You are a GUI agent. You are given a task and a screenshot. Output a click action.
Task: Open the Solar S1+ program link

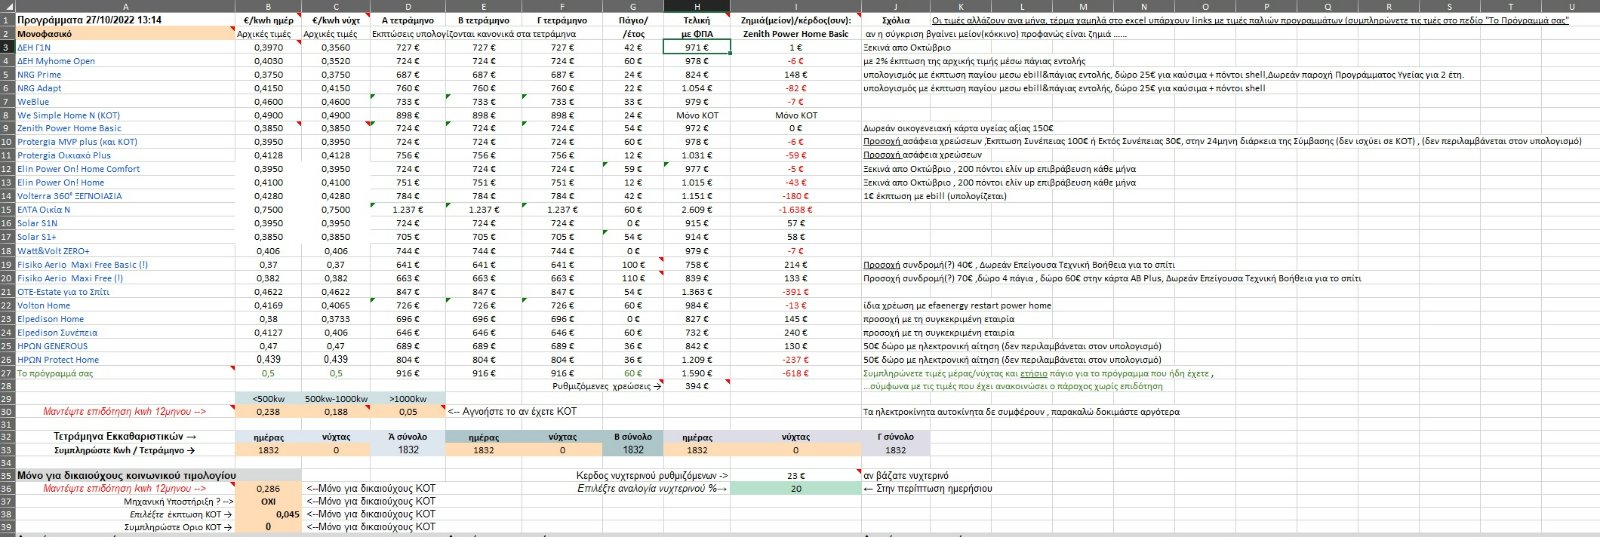[x=36, y=237]
